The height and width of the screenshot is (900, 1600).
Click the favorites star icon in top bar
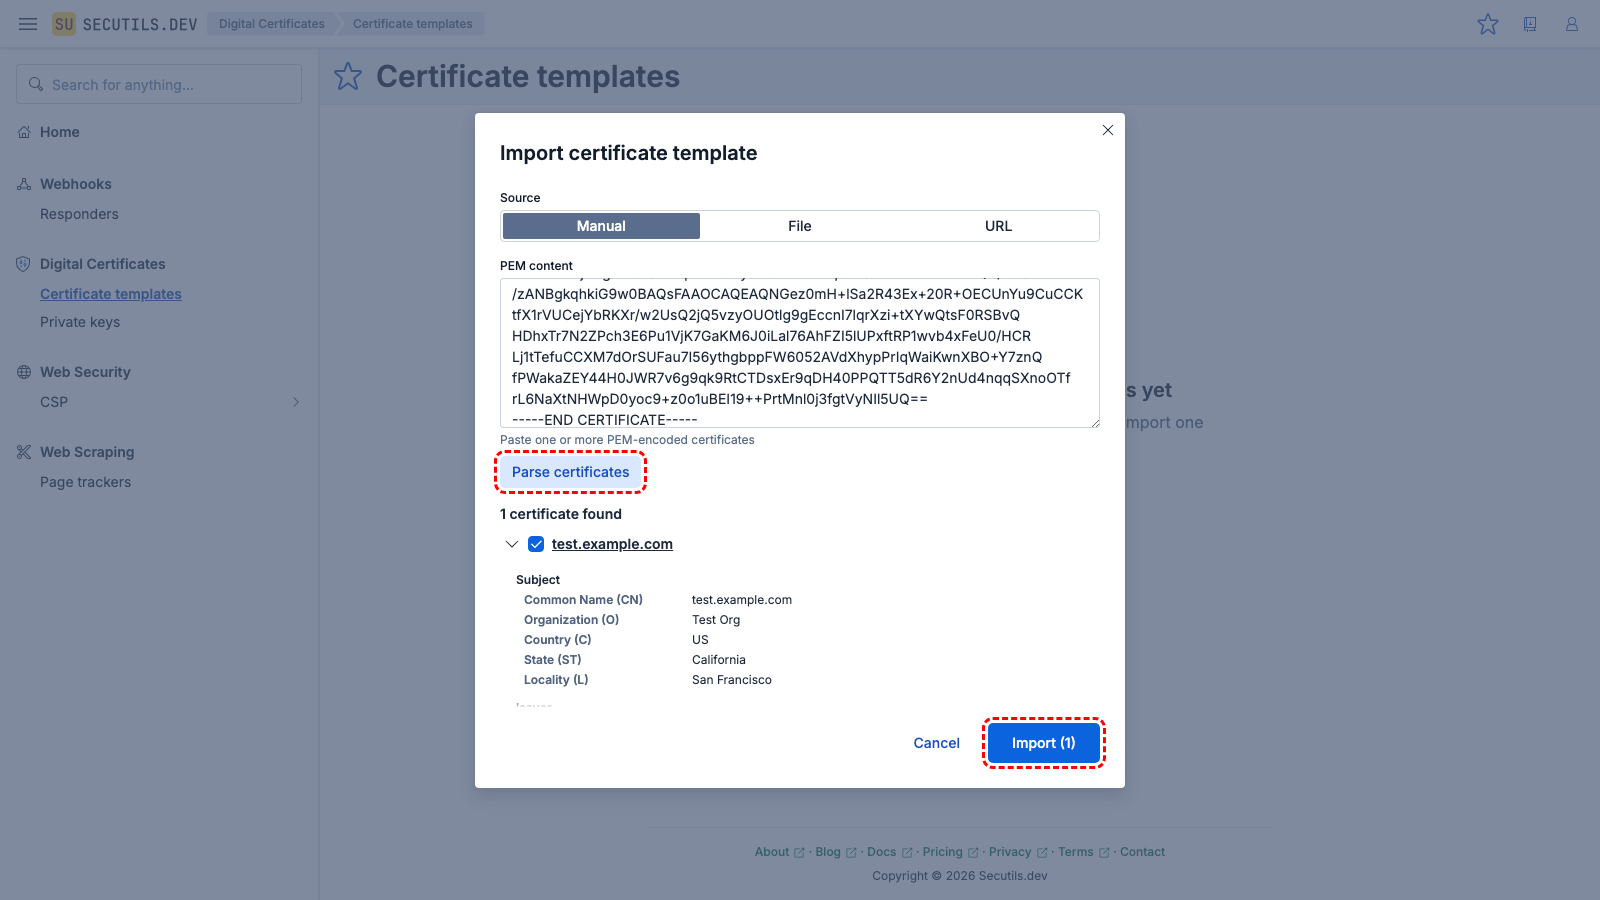pyautogui.click(x=1488, y=24)
